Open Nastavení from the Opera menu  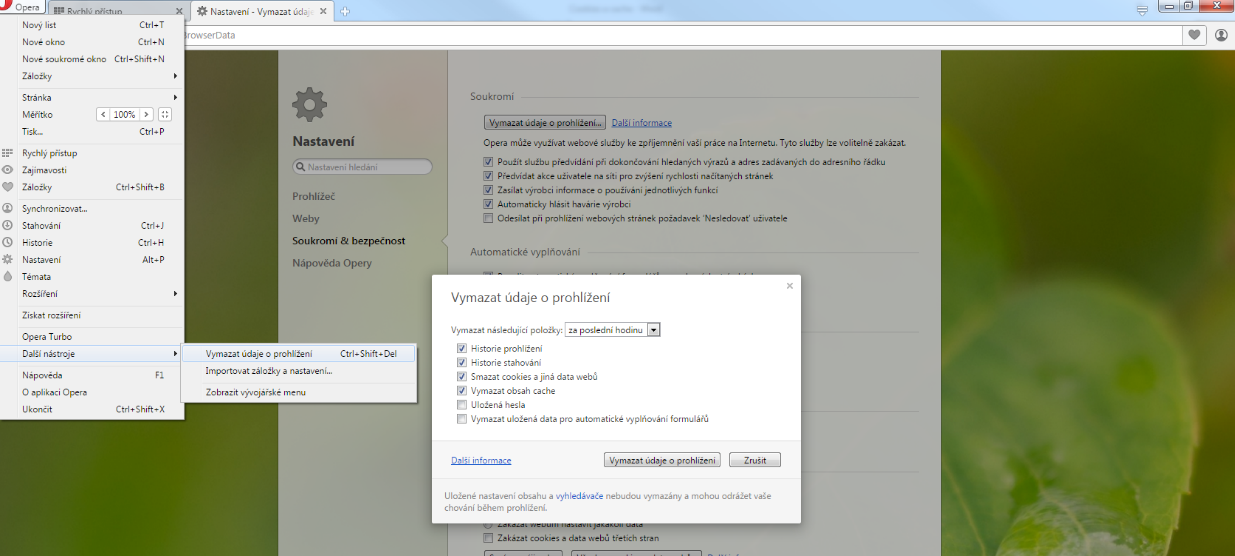pos(92,260)
